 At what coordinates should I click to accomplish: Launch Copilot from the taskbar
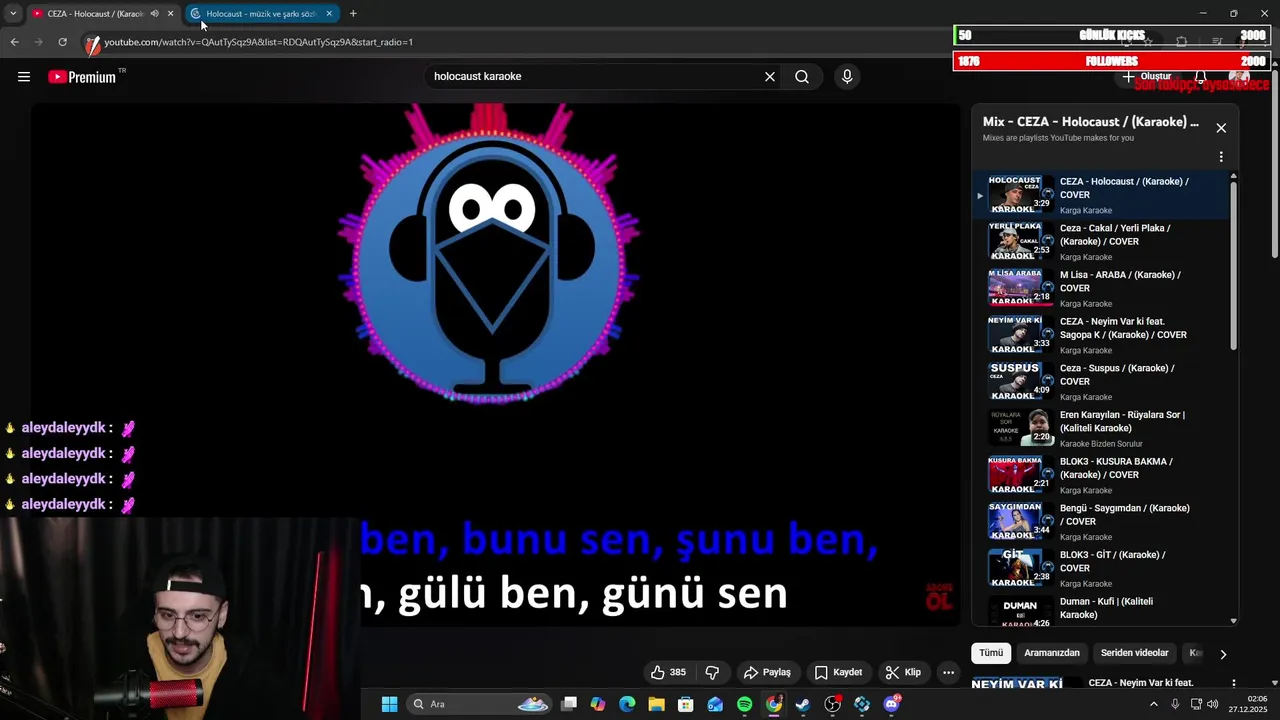coord(598,704)
